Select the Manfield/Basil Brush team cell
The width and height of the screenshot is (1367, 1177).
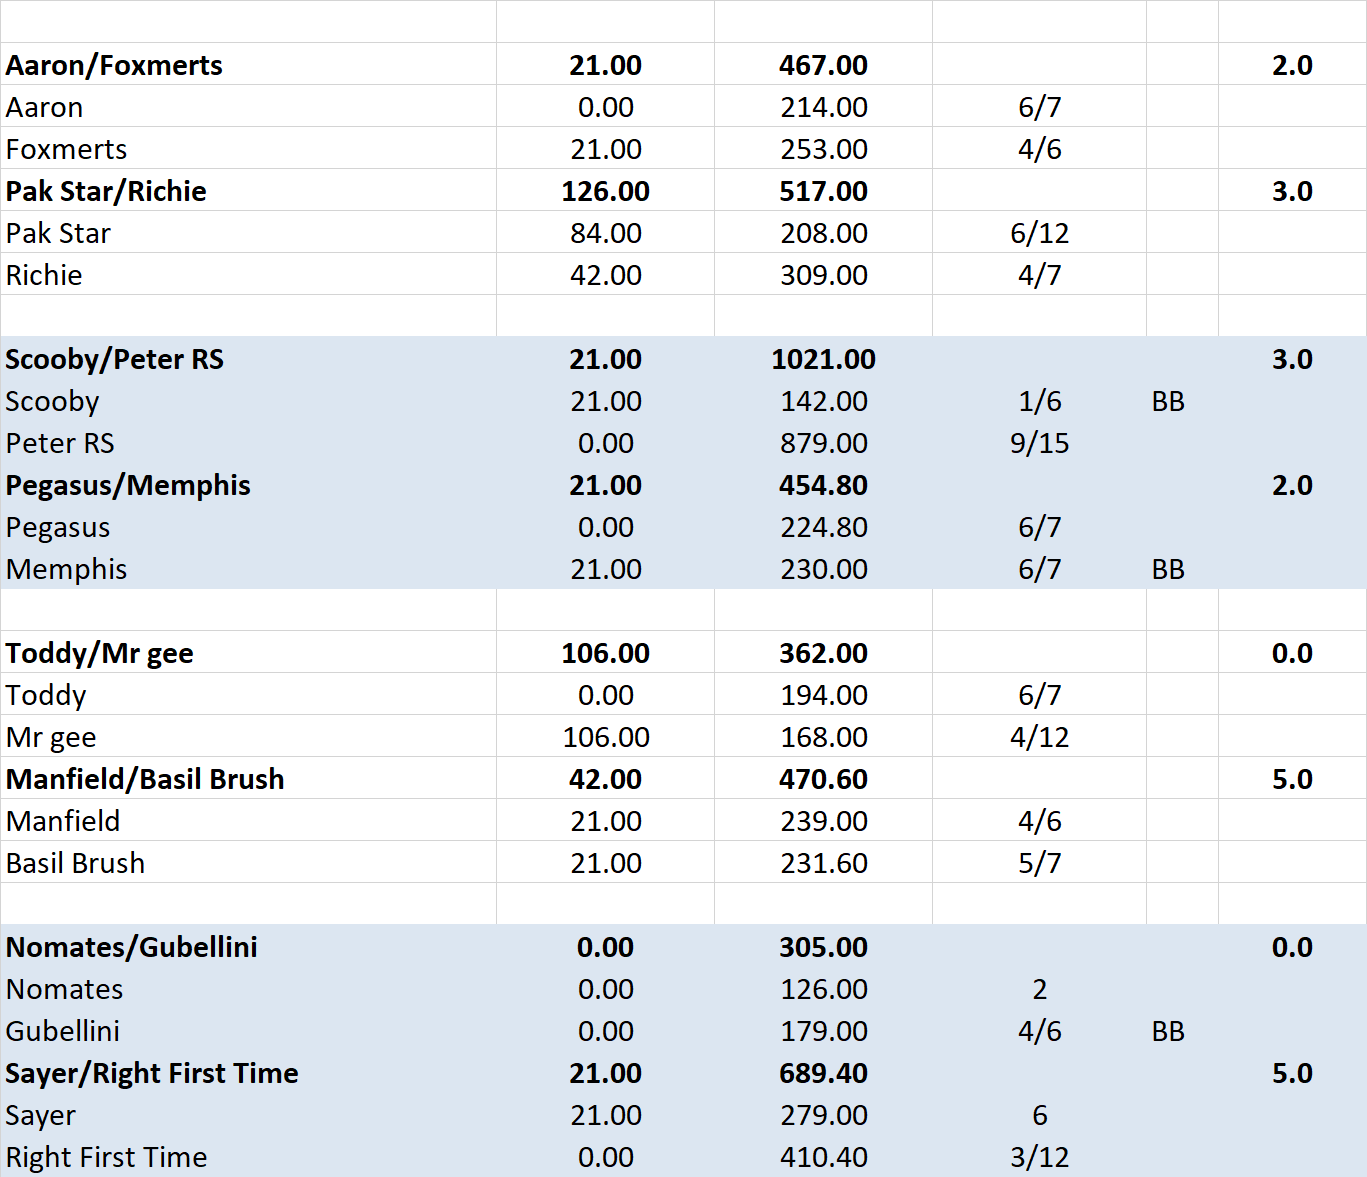[x=145, y=779]
